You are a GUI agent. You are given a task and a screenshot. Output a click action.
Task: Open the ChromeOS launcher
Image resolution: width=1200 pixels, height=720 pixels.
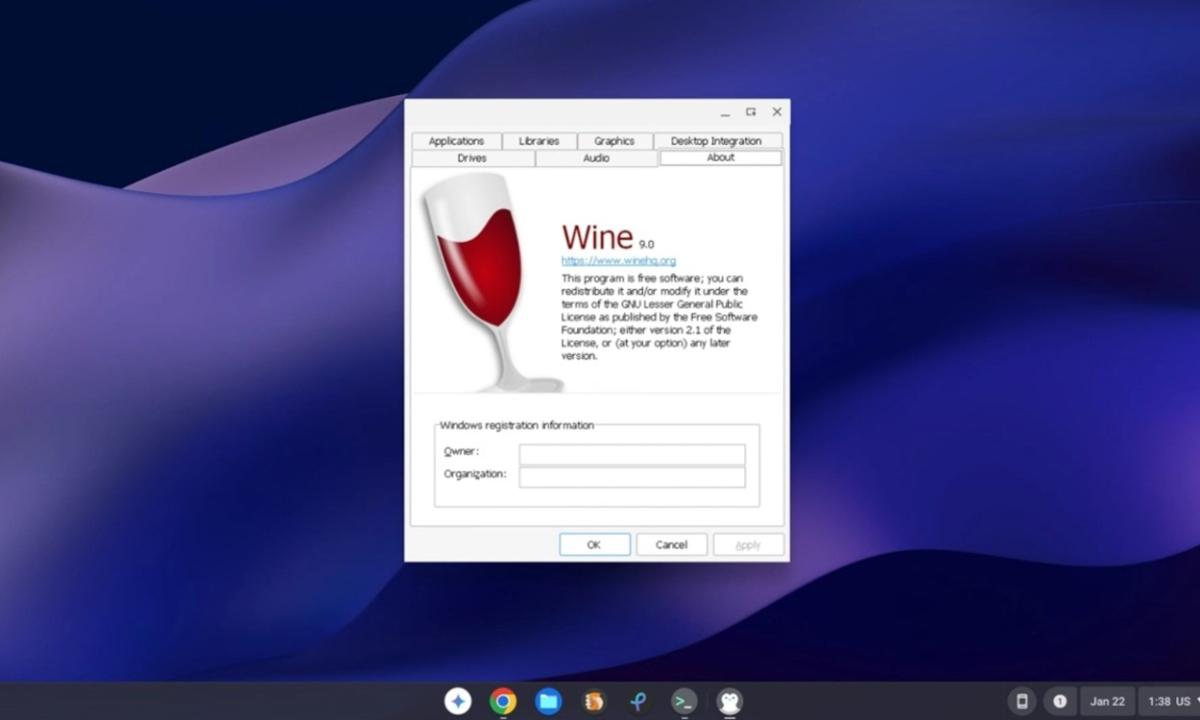pyautogui.click(x=458, y=701)
